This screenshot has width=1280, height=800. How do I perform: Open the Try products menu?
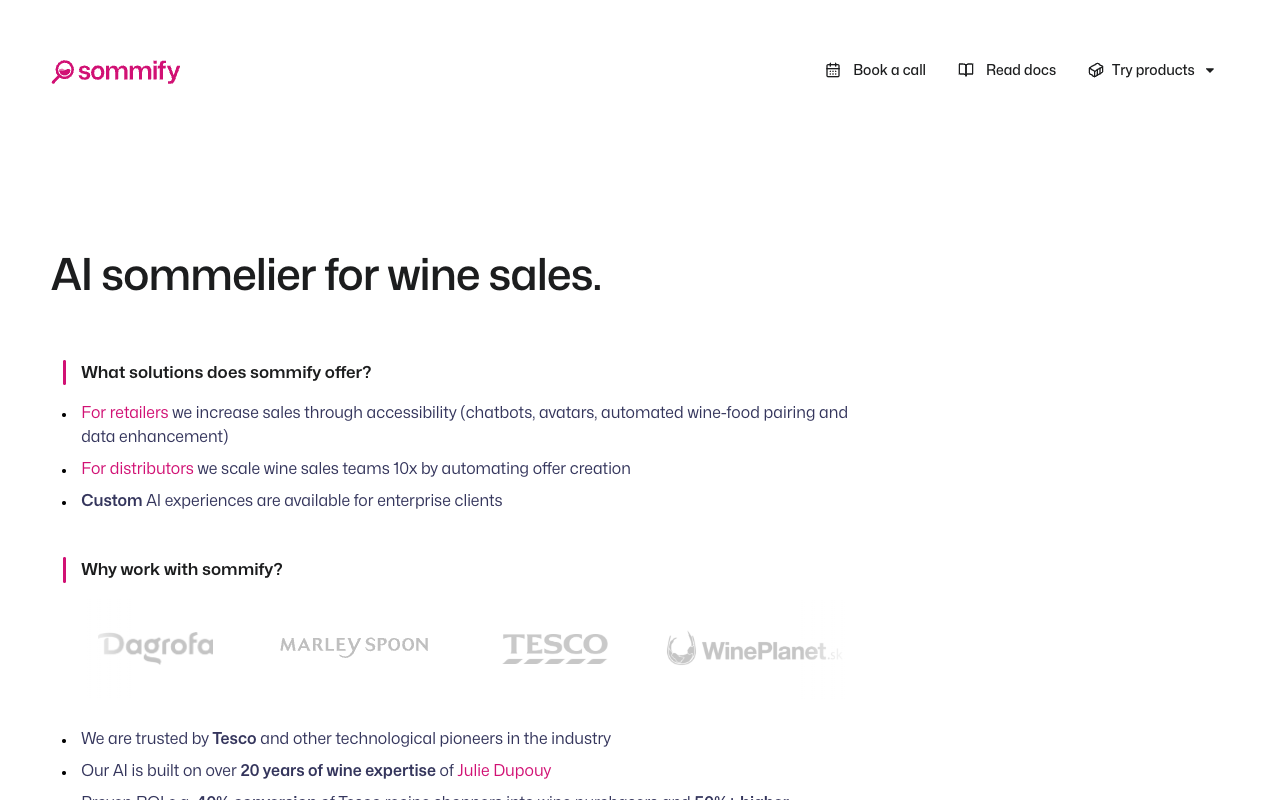pos(1152,70)
